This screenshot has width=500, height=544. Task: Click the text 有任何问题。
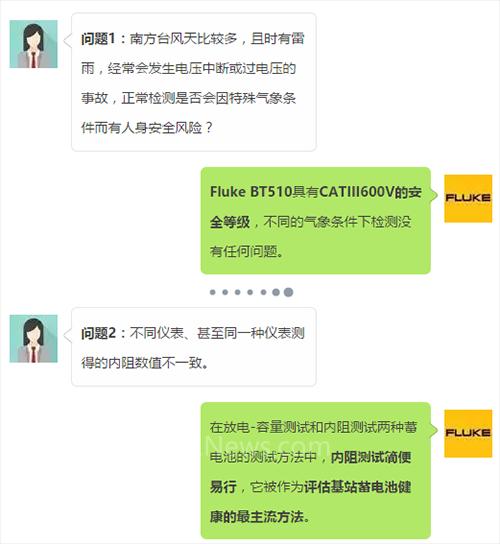[247, 251]
